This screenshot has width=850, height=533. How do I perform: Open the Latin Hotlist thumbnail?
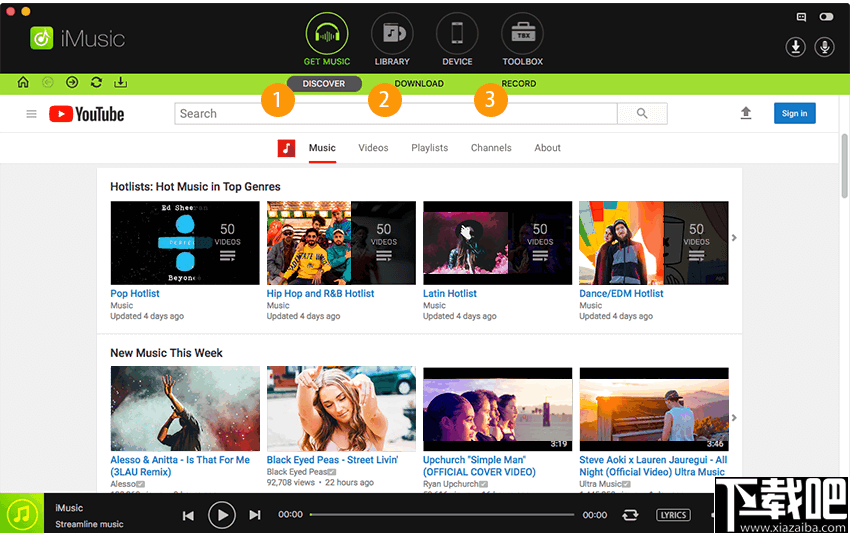498,243
